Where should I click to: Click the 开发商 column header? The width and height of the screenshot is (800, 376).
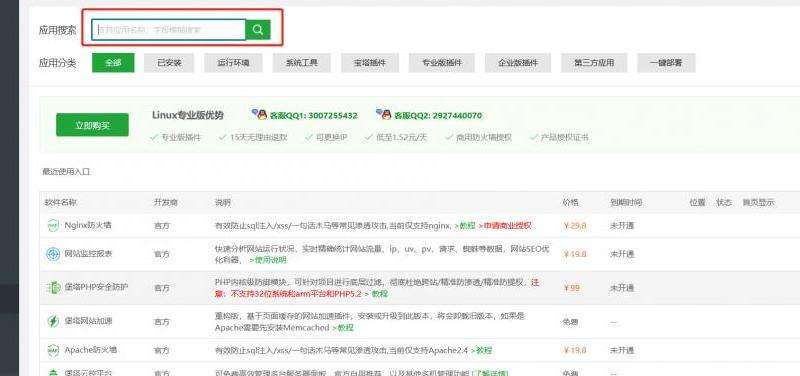[x=166, y=203]
